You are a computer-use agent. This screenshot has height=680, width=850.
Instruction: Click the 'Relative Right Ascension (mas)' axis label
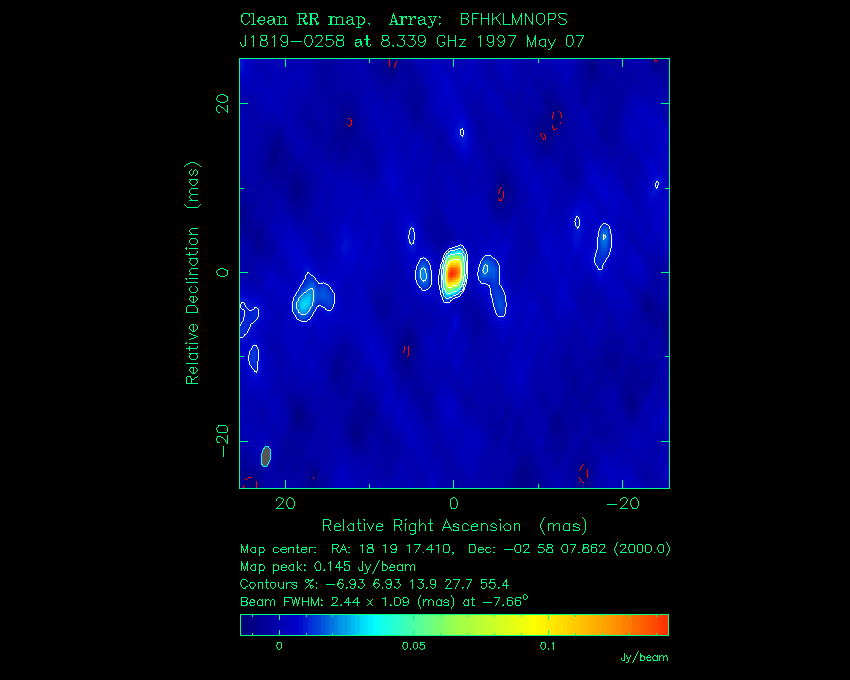[x=454, y=525]
